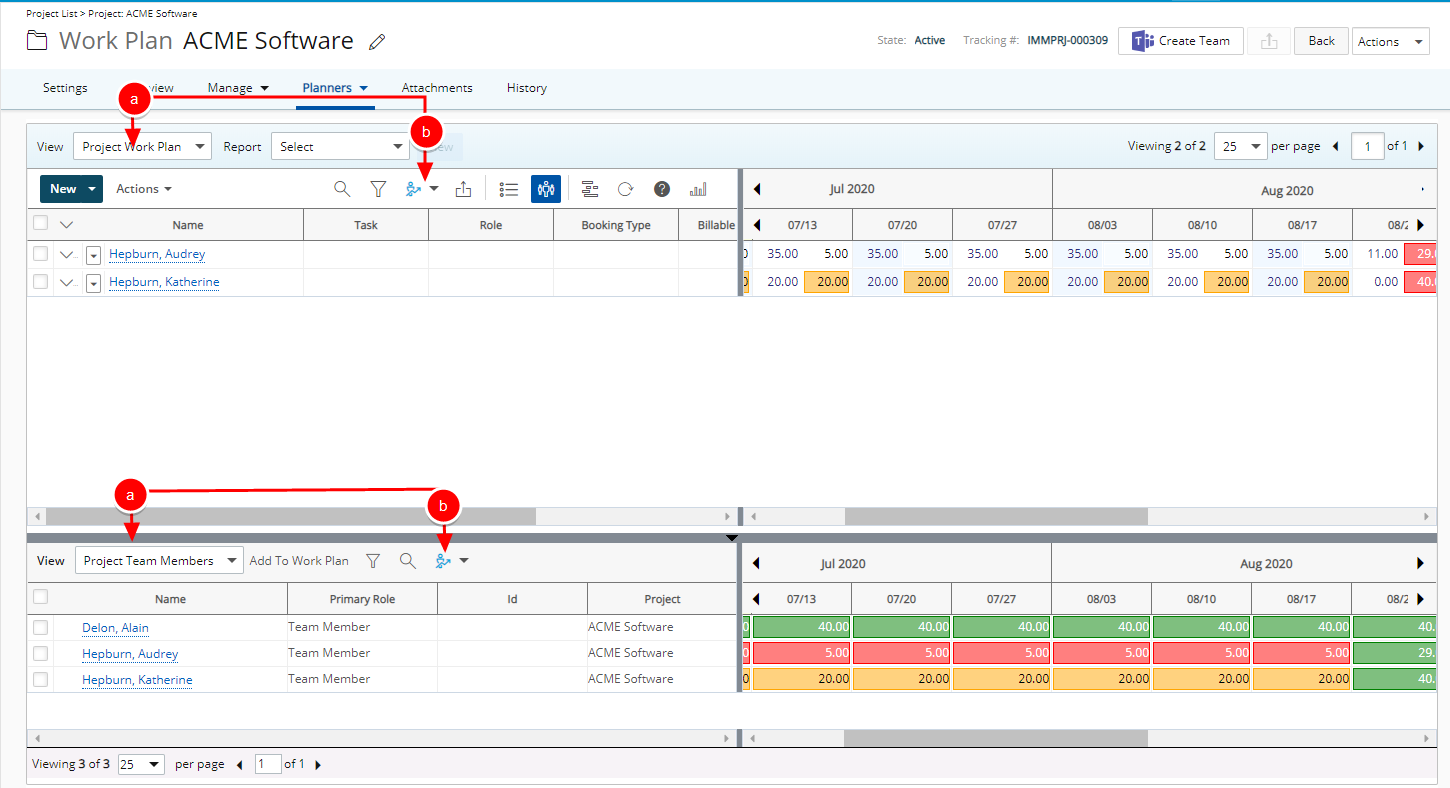Tick the select-all checkbox in work plan header
1450x788 pixels.
pyautogui.click(x=40, y=223)
